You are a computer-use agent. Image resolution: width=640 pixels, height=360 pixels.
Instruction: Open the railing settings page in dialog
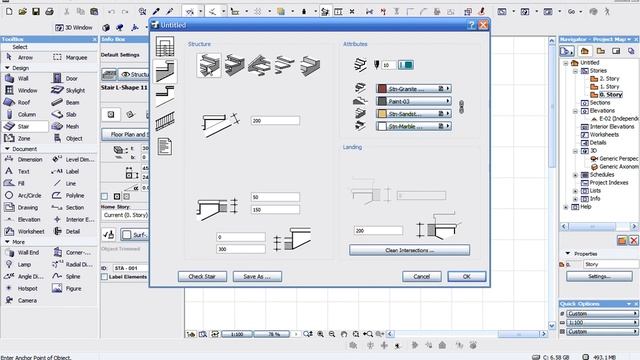(x=165, y=121)
